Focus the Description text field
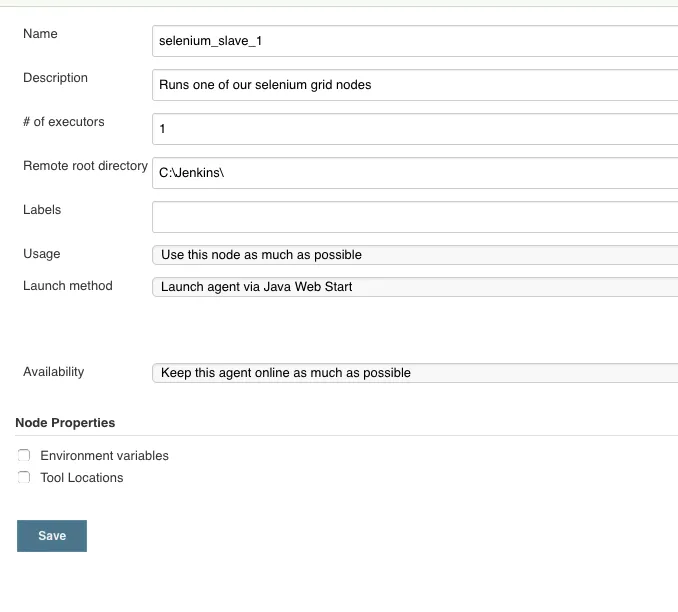 [415, 85]
